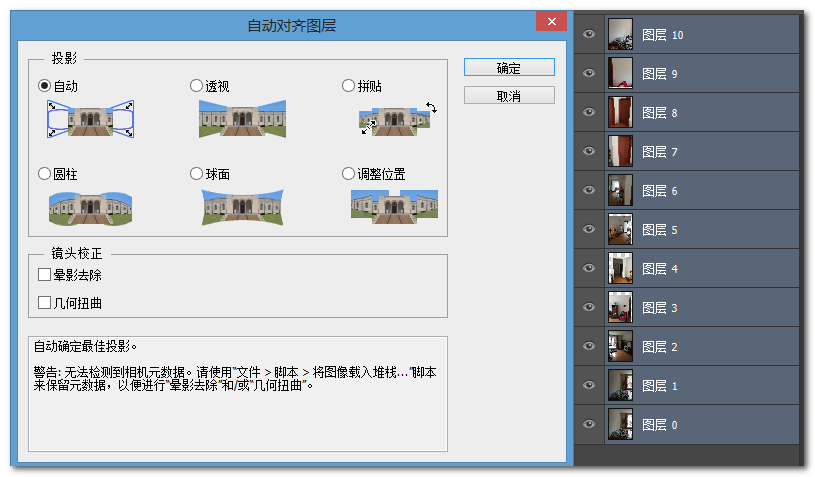Click the layer name 图层 2
This screenshot has width=815, height=477.
click(660, 347)
